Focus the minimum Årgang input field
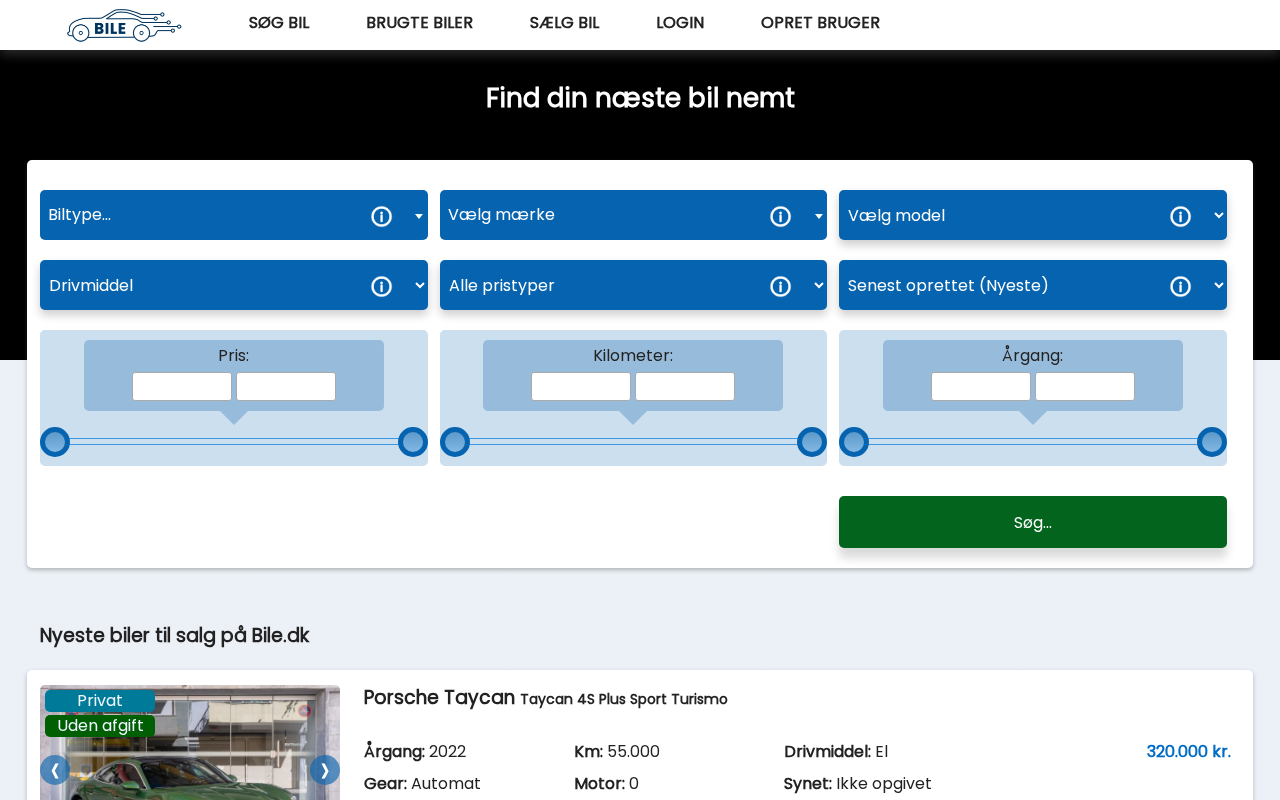 [981, 387]
